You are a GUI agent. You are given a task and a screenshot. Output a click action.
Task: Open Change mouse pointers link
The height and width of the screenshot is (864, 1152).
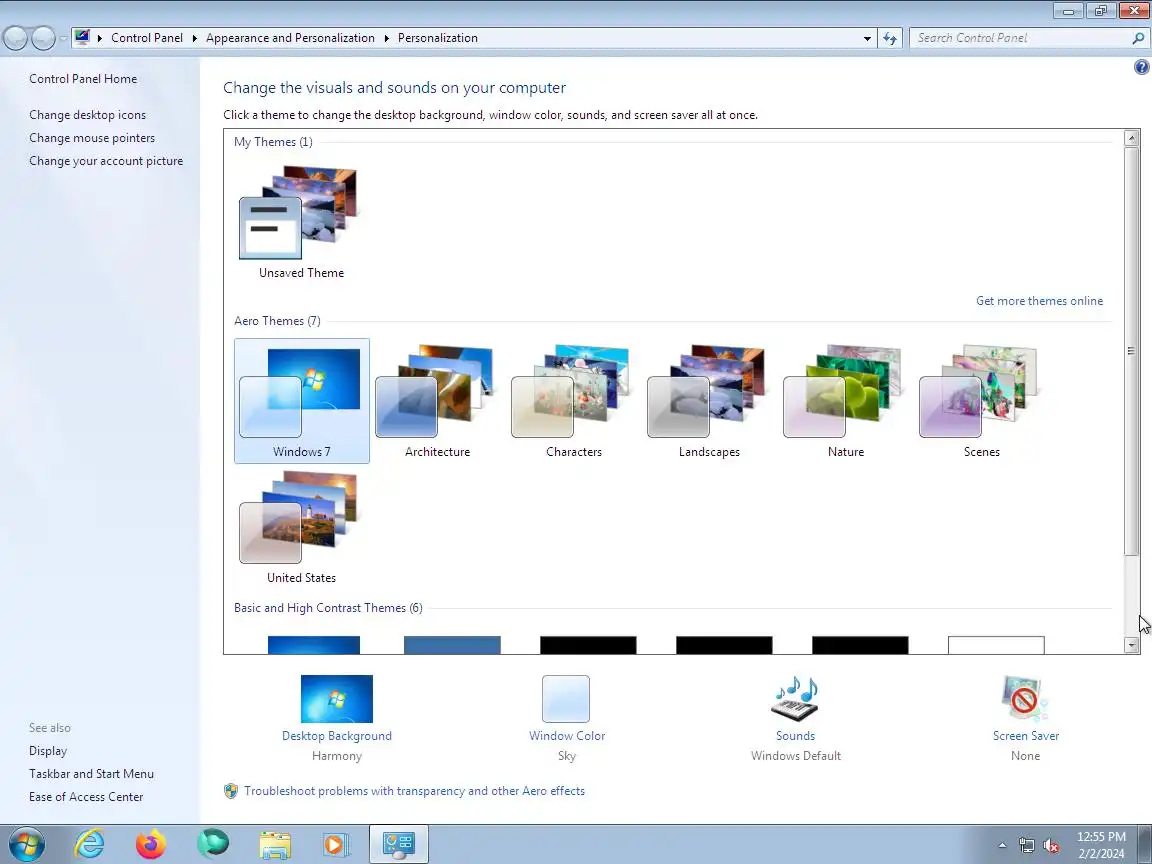[x=92, y=137]
